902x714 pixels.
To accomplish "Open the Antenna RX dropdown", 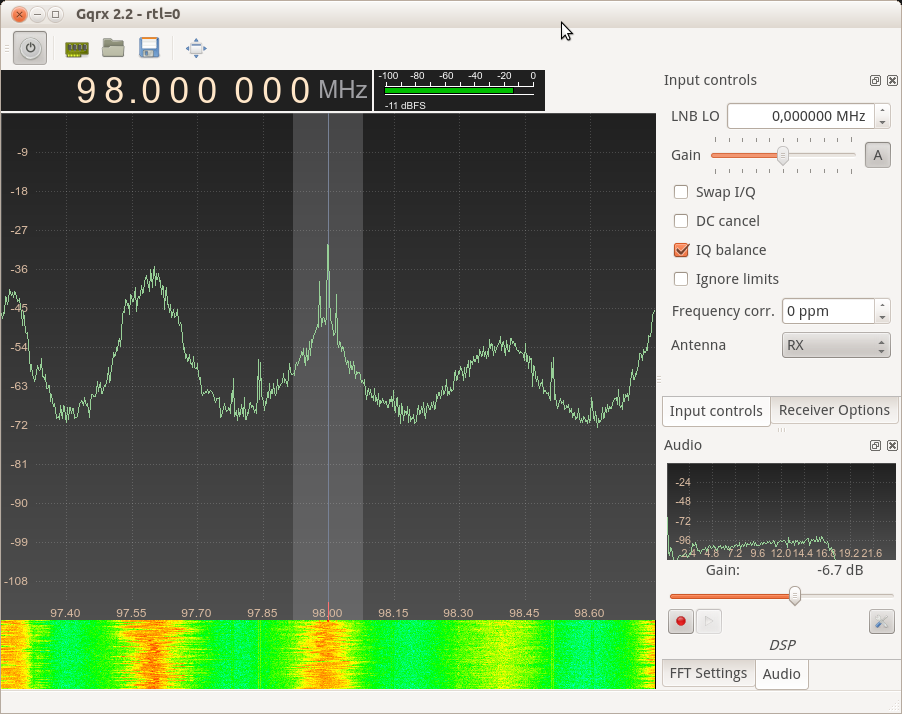I will (x=836, y=345).
